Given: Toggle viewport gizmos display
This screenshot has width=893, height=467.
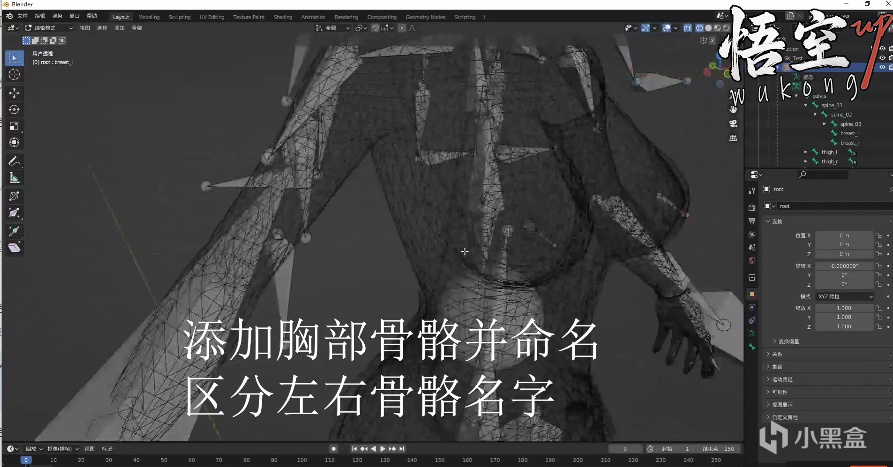Looking at the screenshot, I should (x=645, y=27).
